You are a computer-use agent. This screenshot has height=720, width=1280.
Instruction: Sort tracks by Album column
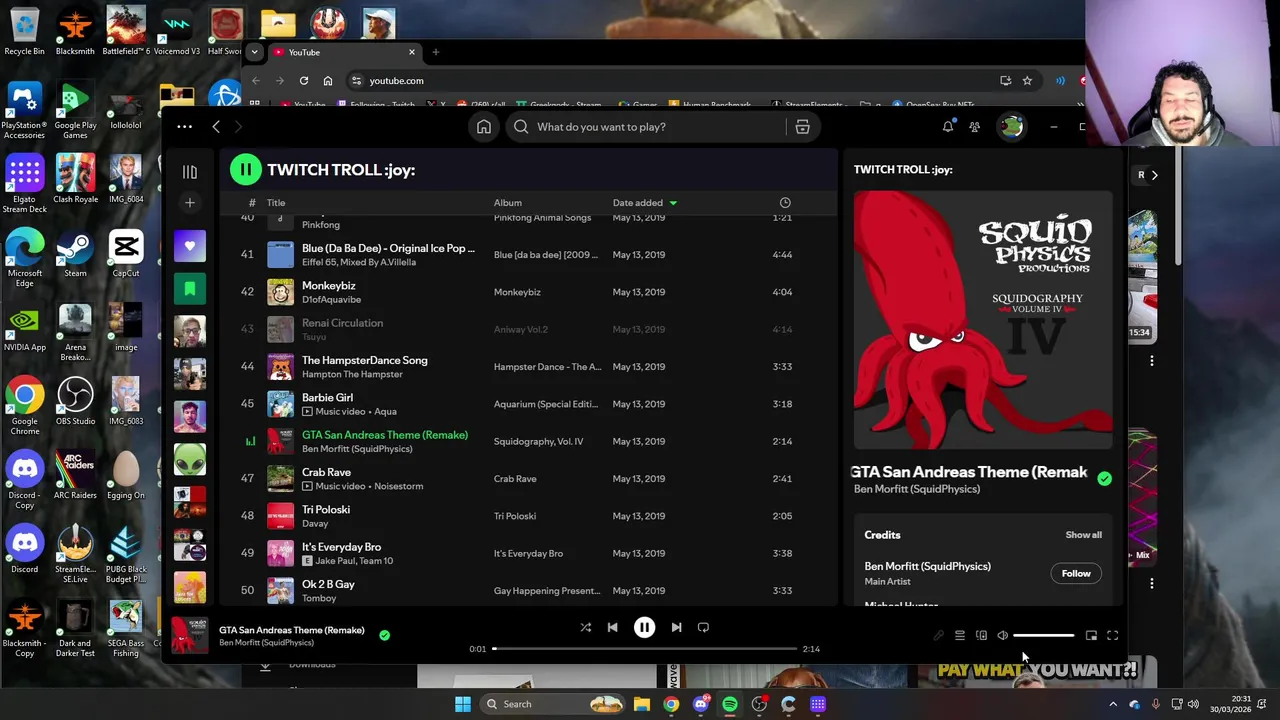tap(507, 203)
